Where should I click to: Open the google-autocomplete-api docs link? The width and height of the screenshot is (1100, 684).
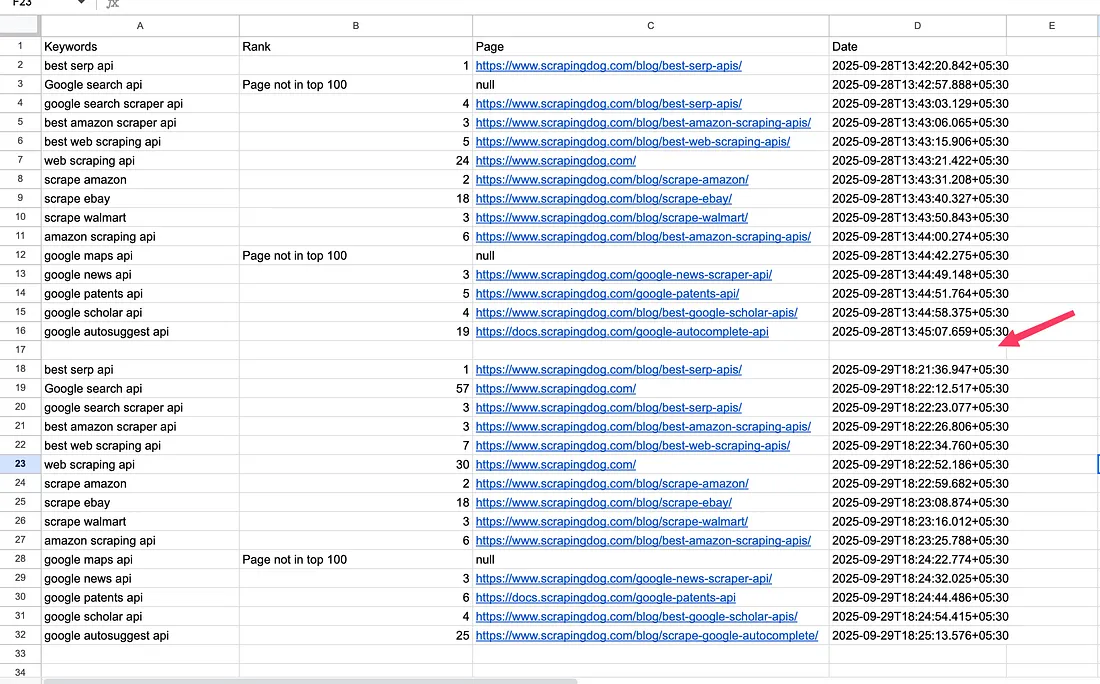click(621, 332)
